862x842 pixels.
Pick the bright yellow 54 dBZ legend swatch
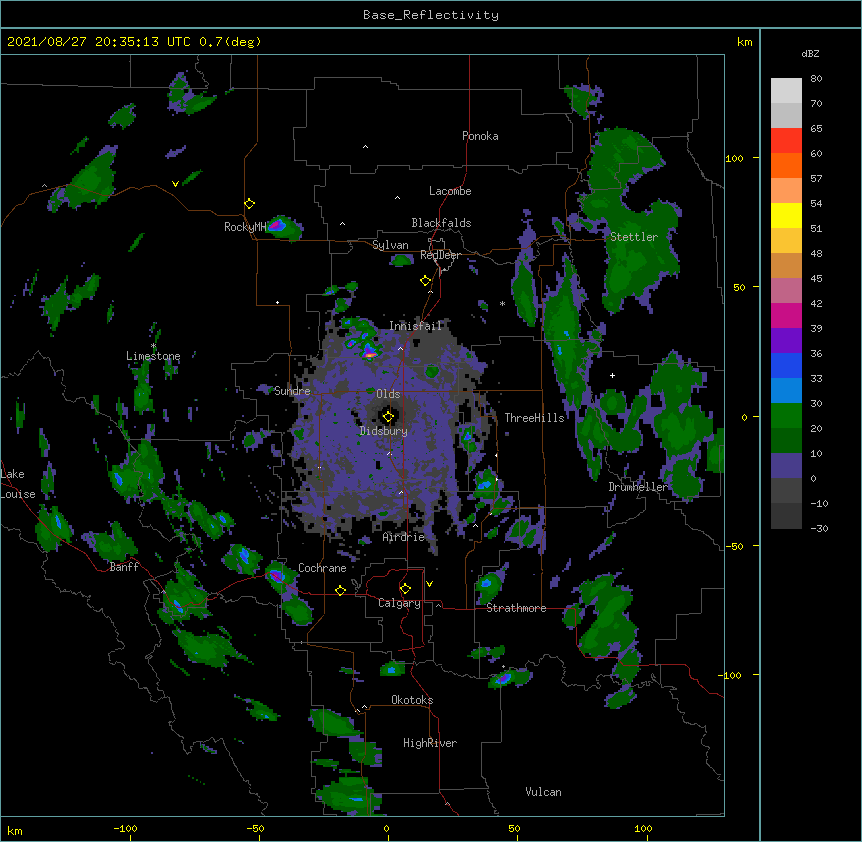point(786,215)
